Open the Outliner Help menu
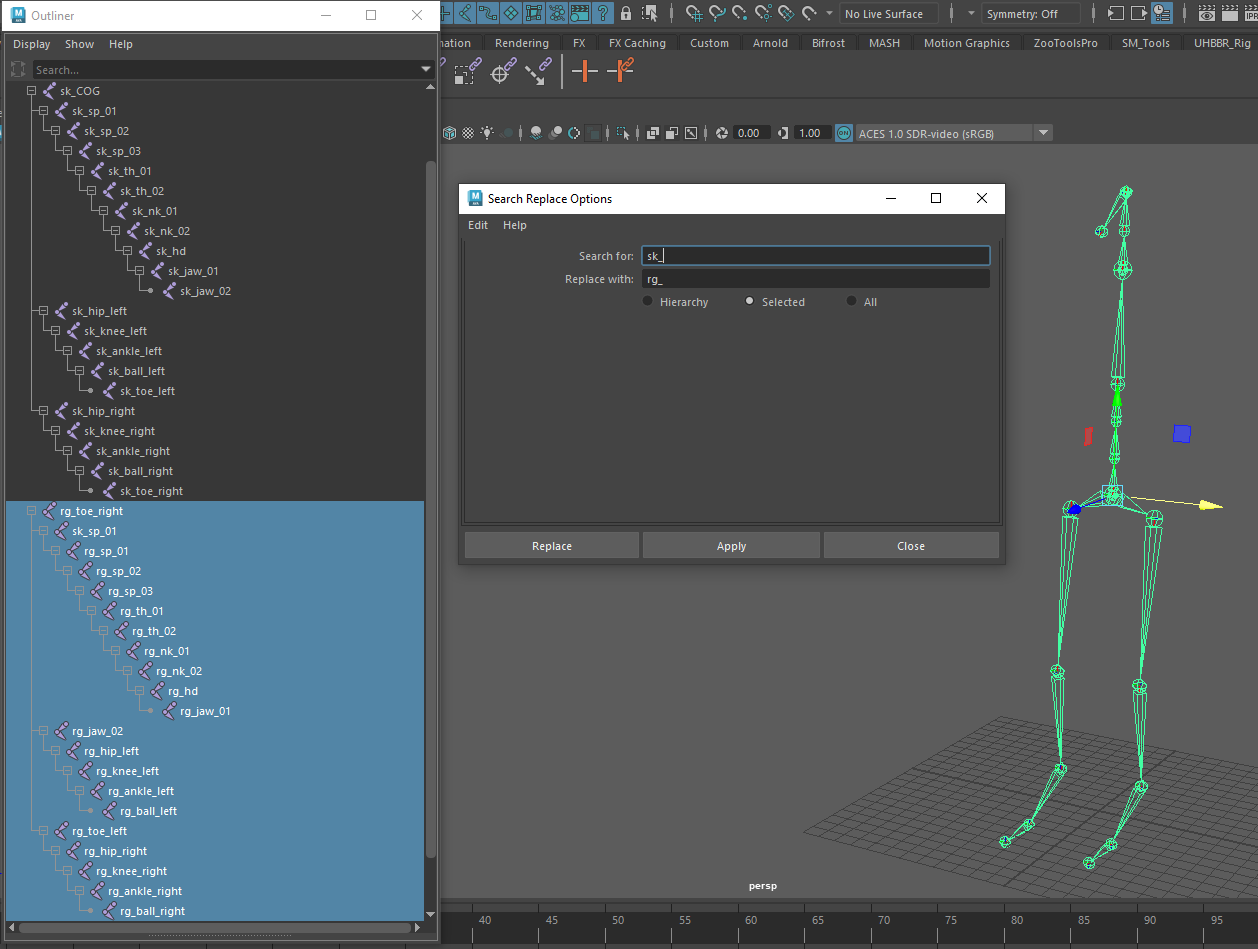The width and height of the screenshot is (1258, 949). click(121, 44)
